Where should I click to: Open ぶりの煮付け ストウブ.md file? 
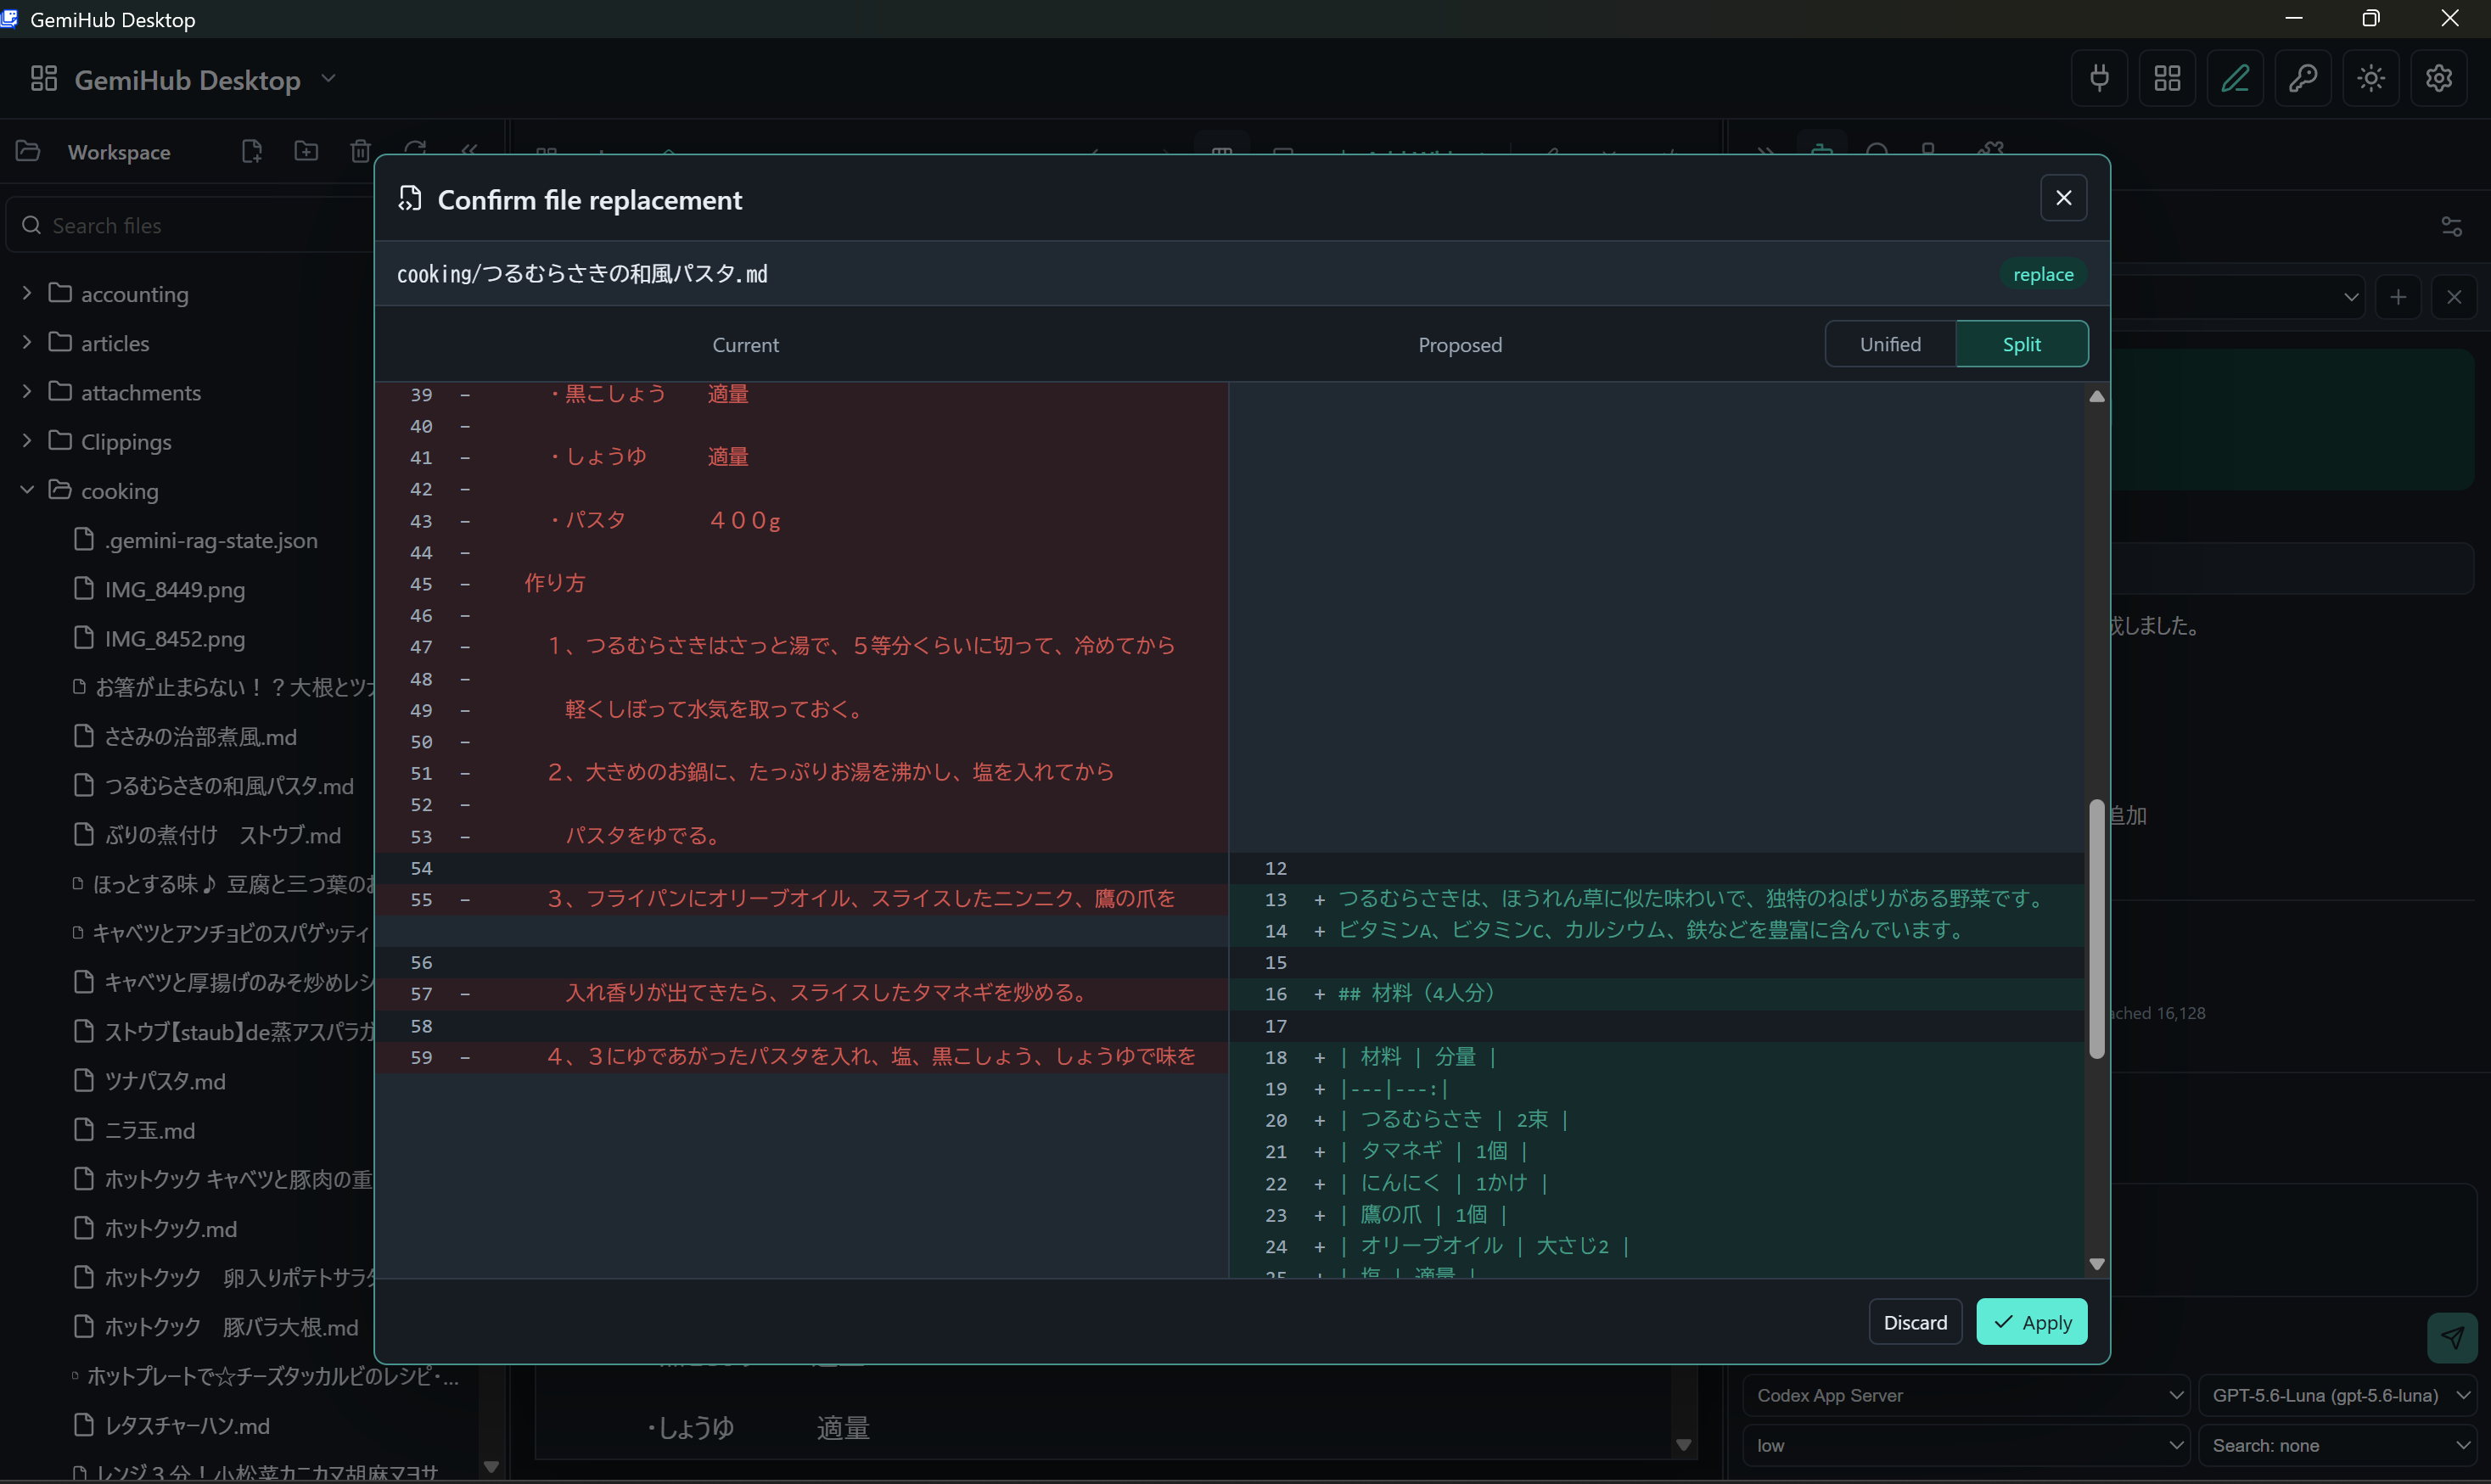click(x=208, y=835)
